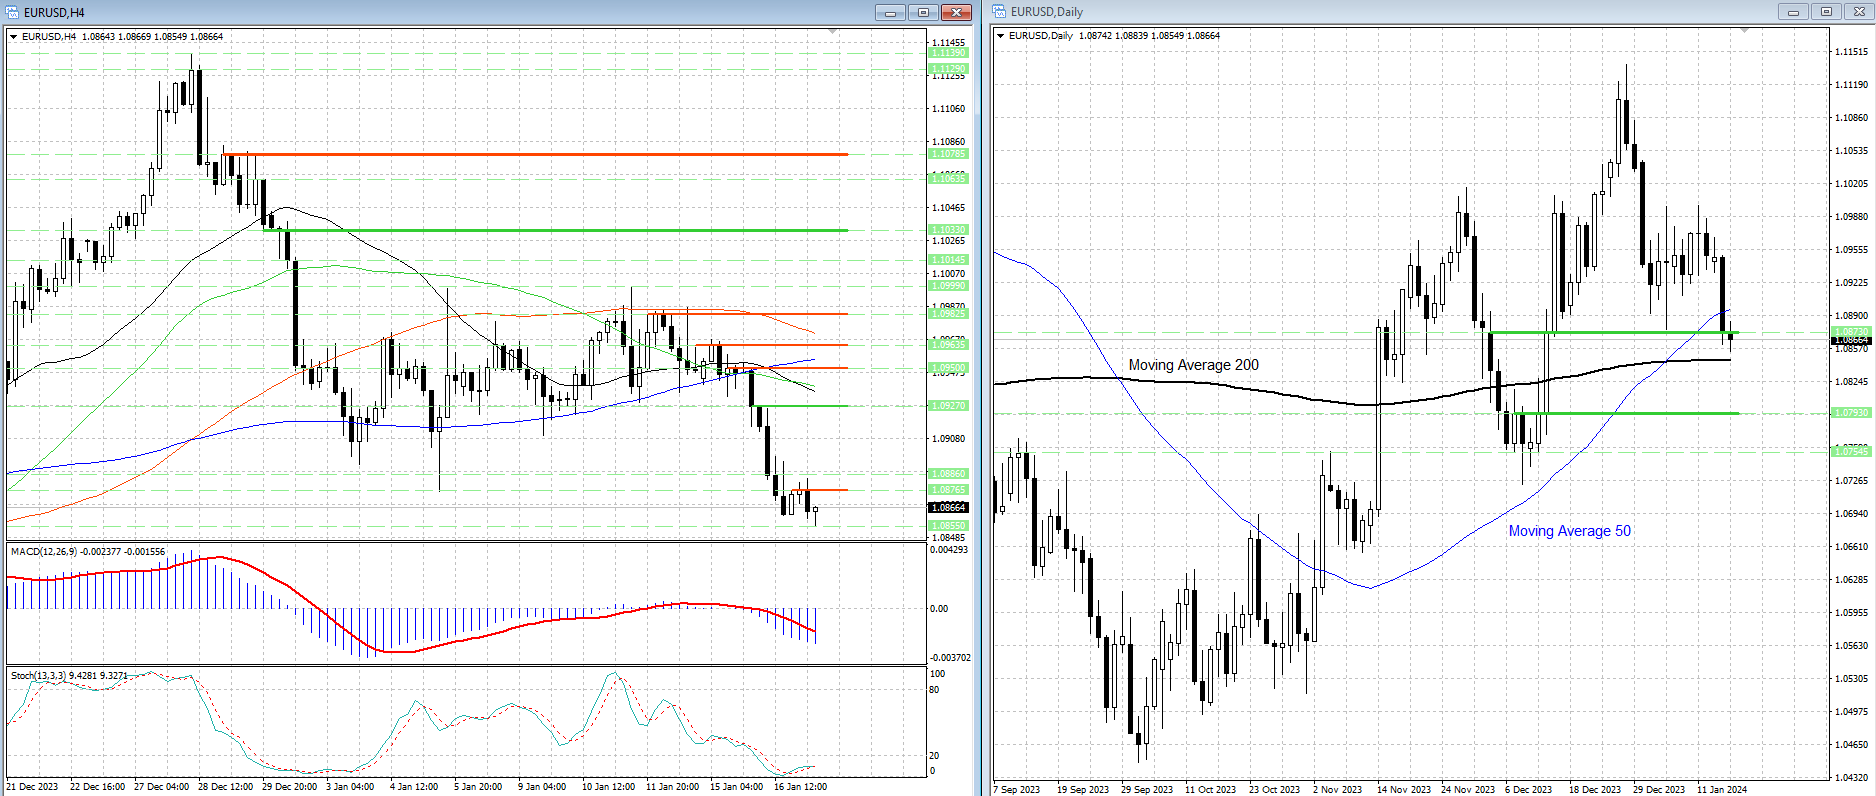The width and height of the screenshot is (1876, 796).
Task: Click the Moving Average 200 text label
Action: [x=1194, y=365]
